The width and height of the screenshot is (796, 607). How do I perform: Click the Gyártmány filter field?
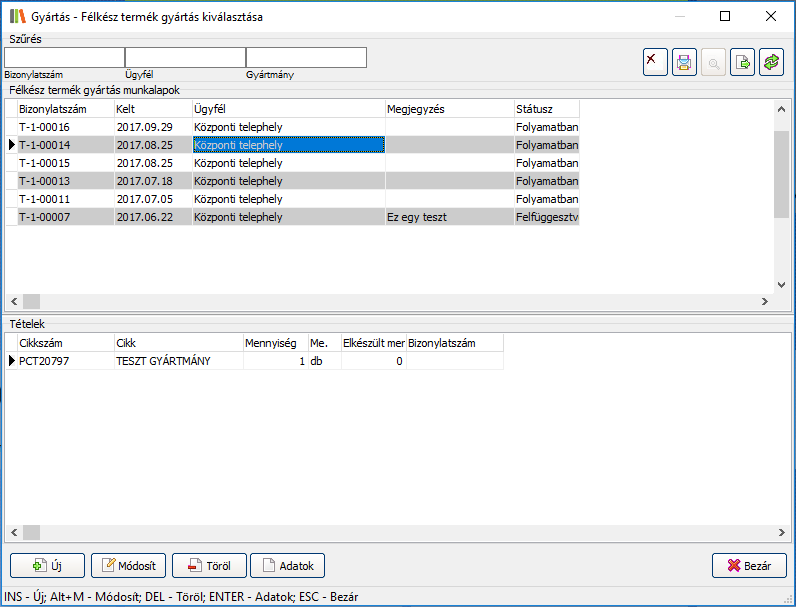coord(306,58)
